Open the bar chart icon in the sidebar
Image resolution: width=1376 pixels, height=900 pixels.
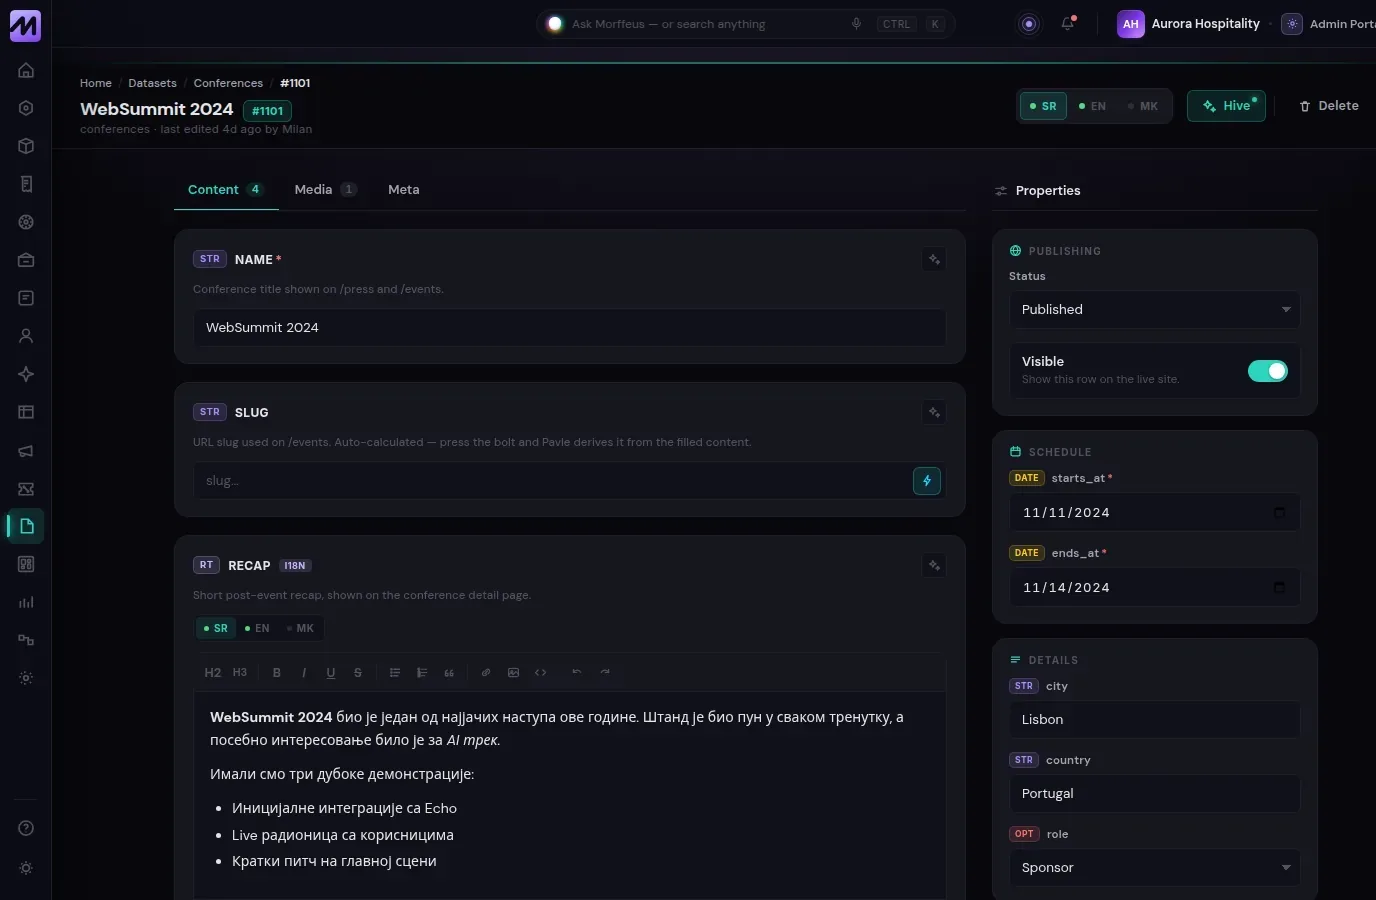(26, 602)
